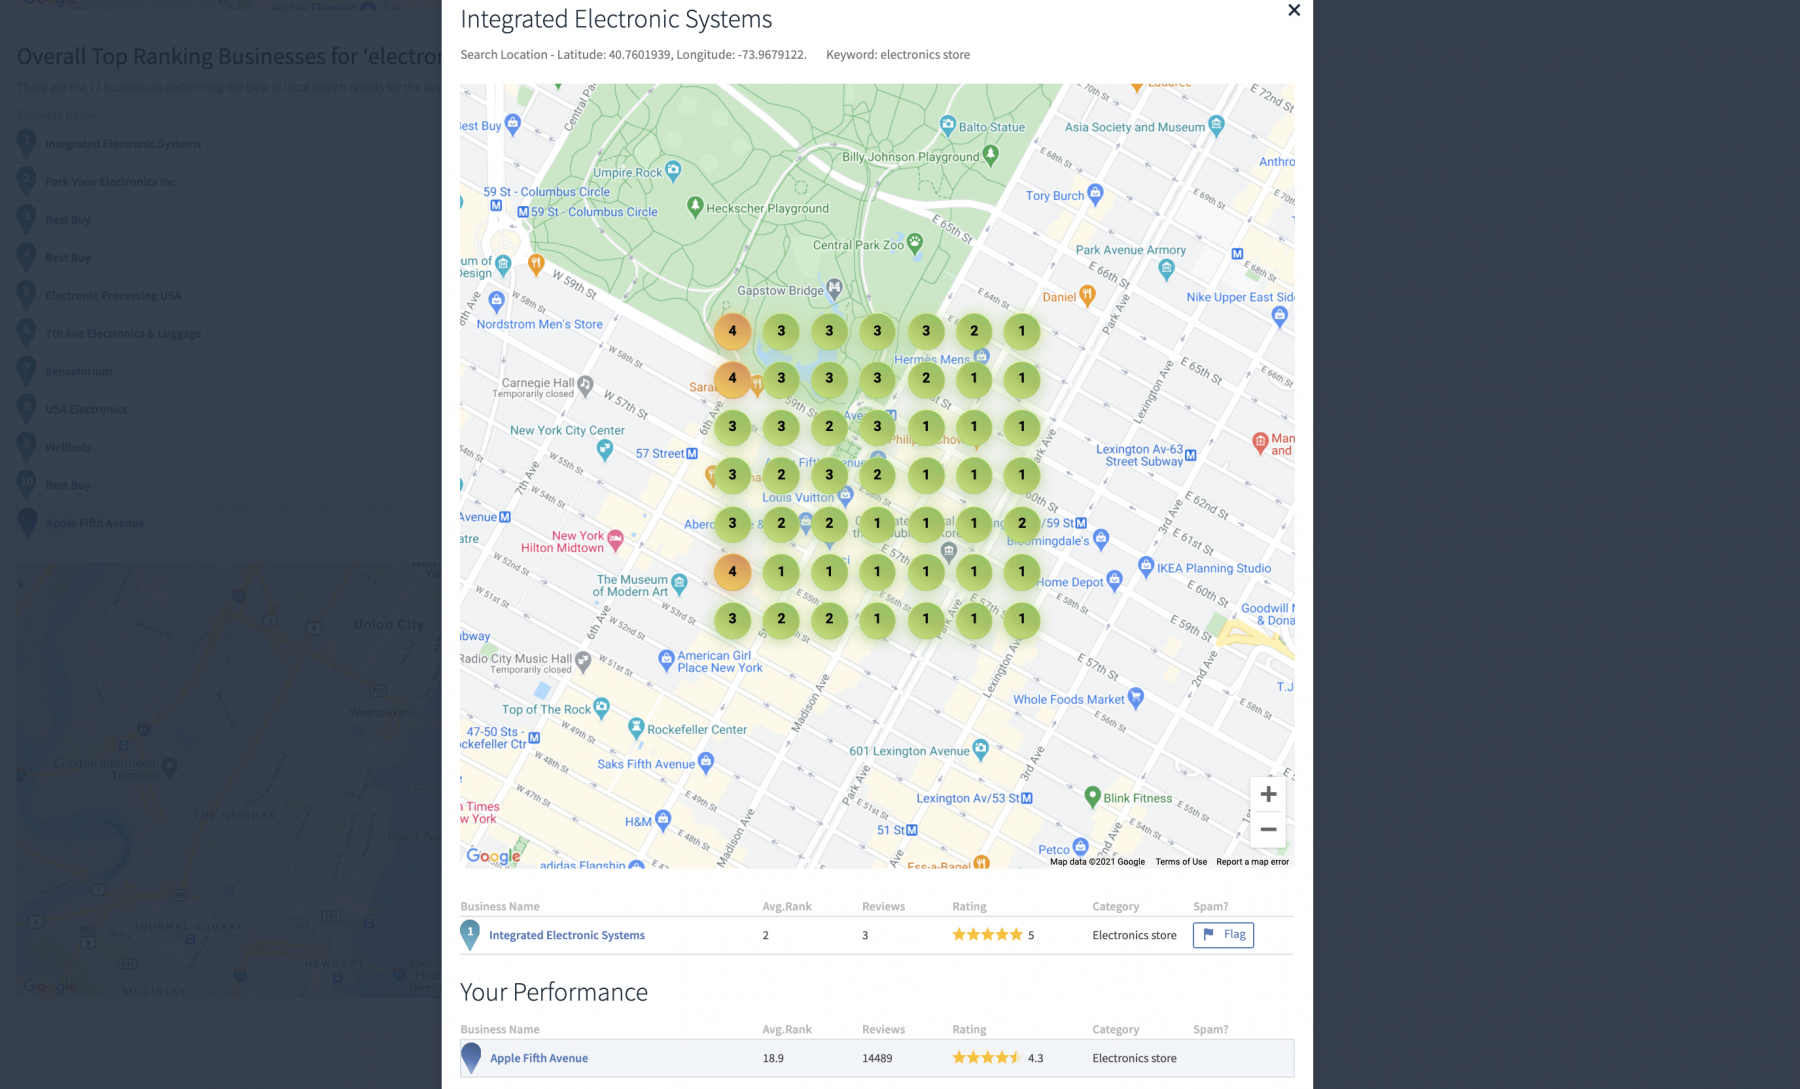Screen dimensions: 1800x1089
Task: Select Wellbots from the ranking list
Action: click(69, 446)
